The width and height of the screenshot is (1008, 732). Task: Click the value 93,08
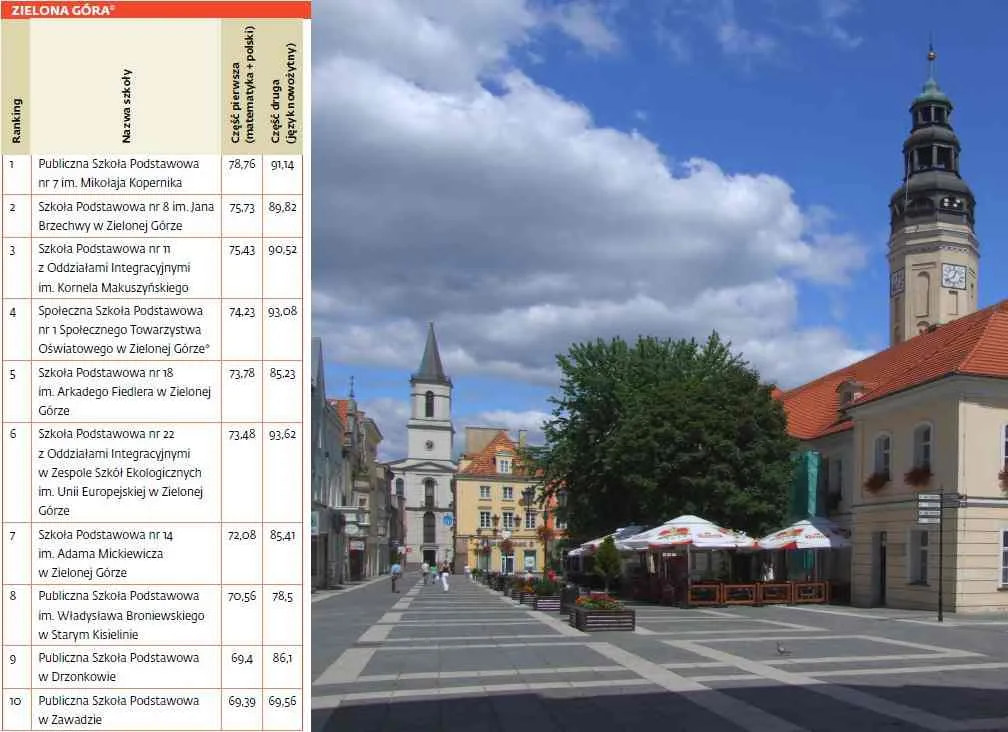pos(282,311)
